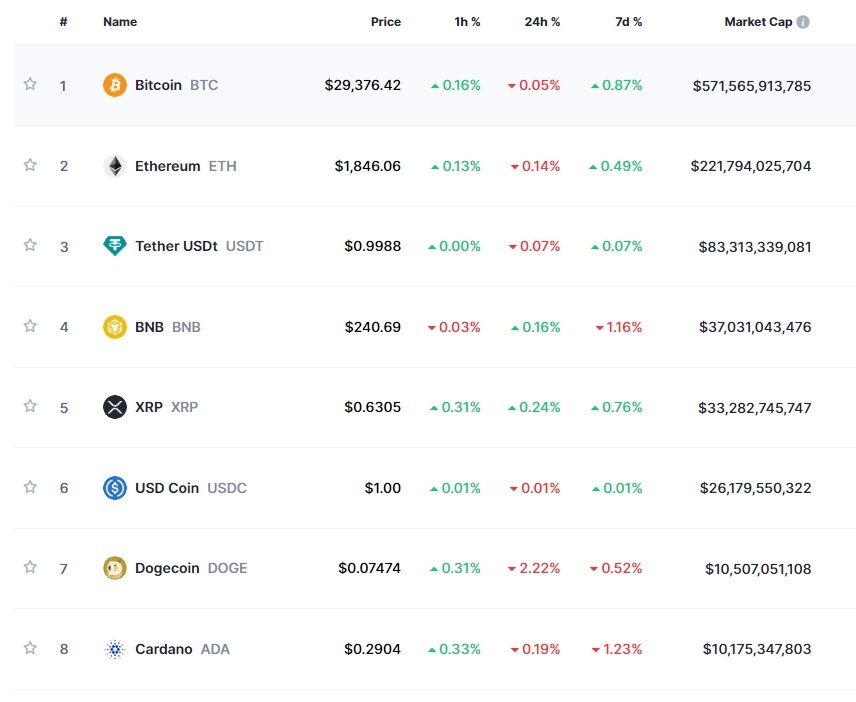Click the USD Coin logo icon
The width and height of the screenshot is (856, 702).
click(x=115, y=488)
